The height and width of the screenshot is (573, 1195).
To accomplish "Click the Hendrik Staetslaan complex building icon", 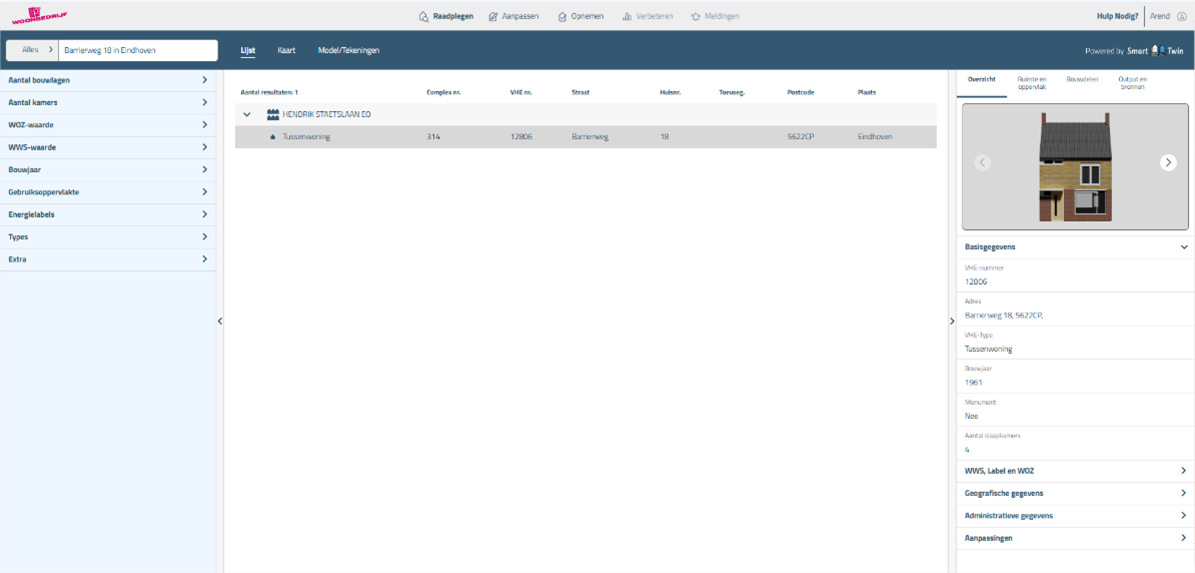I will coord(272,115).
